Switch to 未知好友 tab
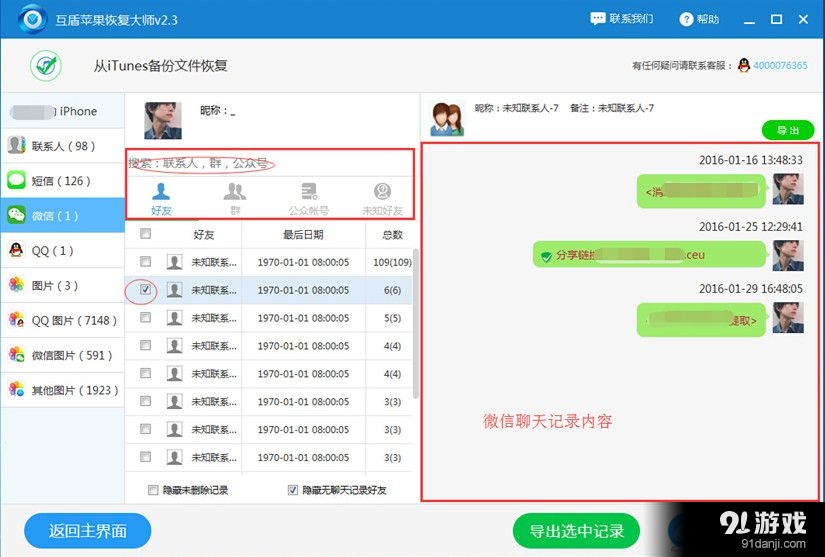 (382, 199)
